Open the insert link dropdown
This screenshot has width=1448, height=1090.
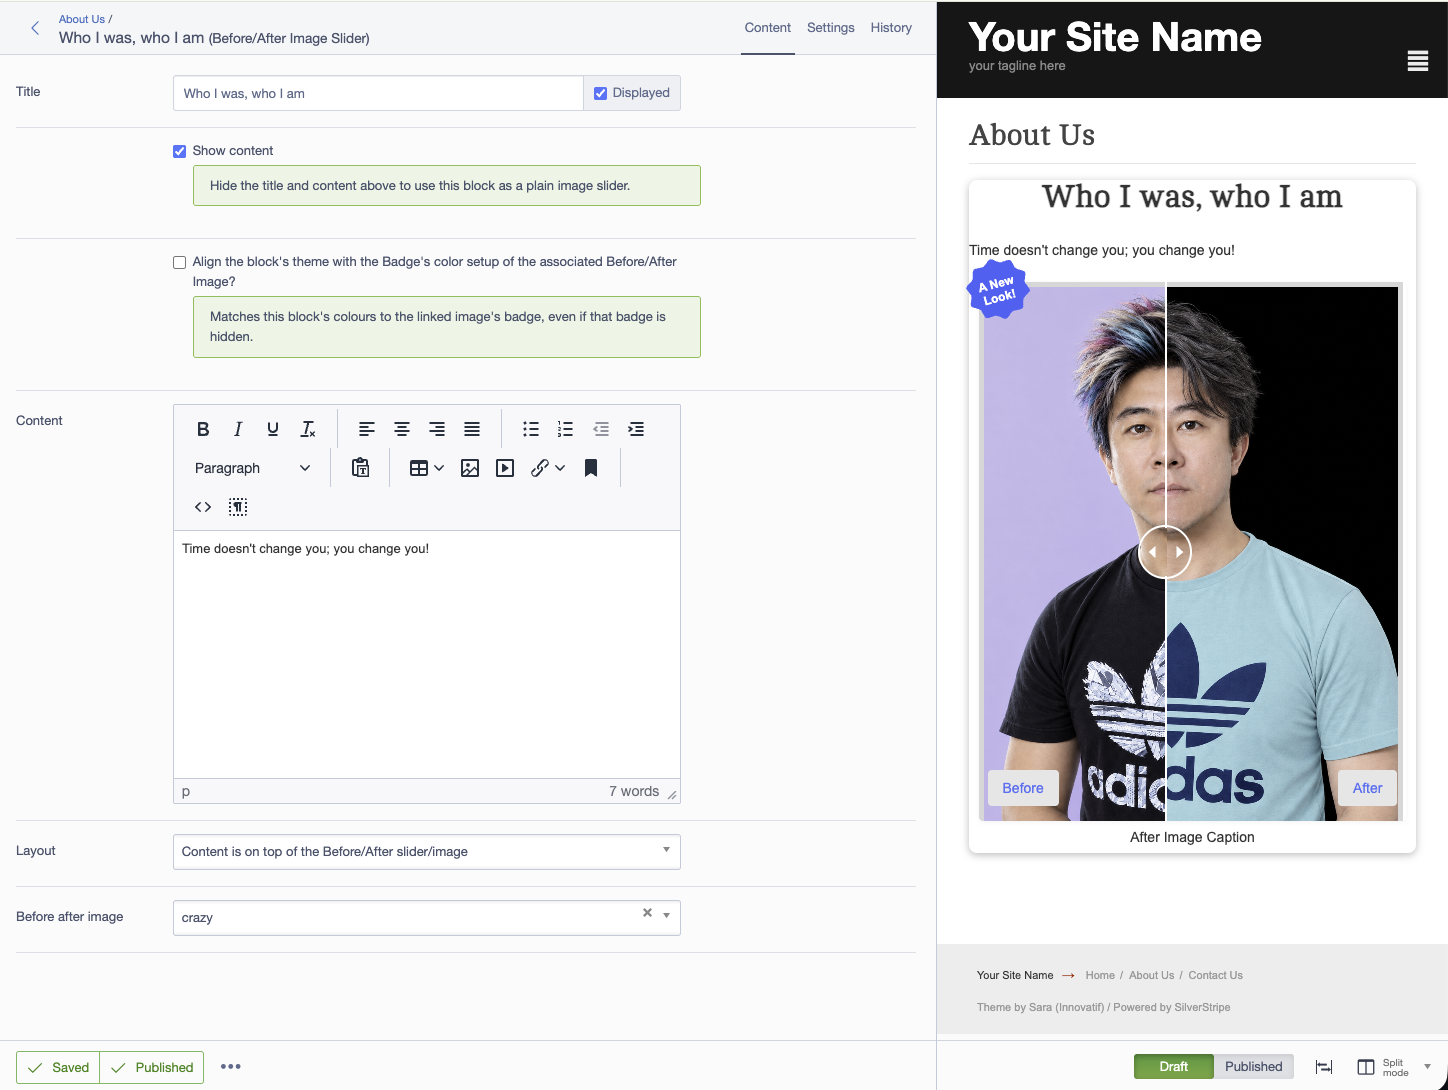pos(548,468)
